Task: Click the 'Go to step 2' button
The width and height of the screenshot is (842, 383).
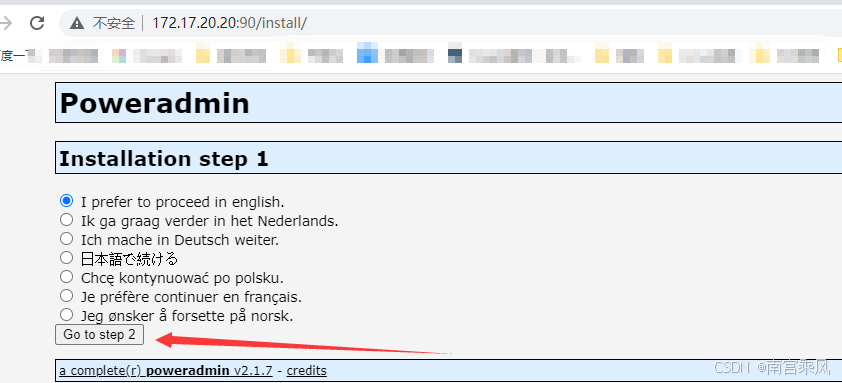Action: [x=99, y=335]
